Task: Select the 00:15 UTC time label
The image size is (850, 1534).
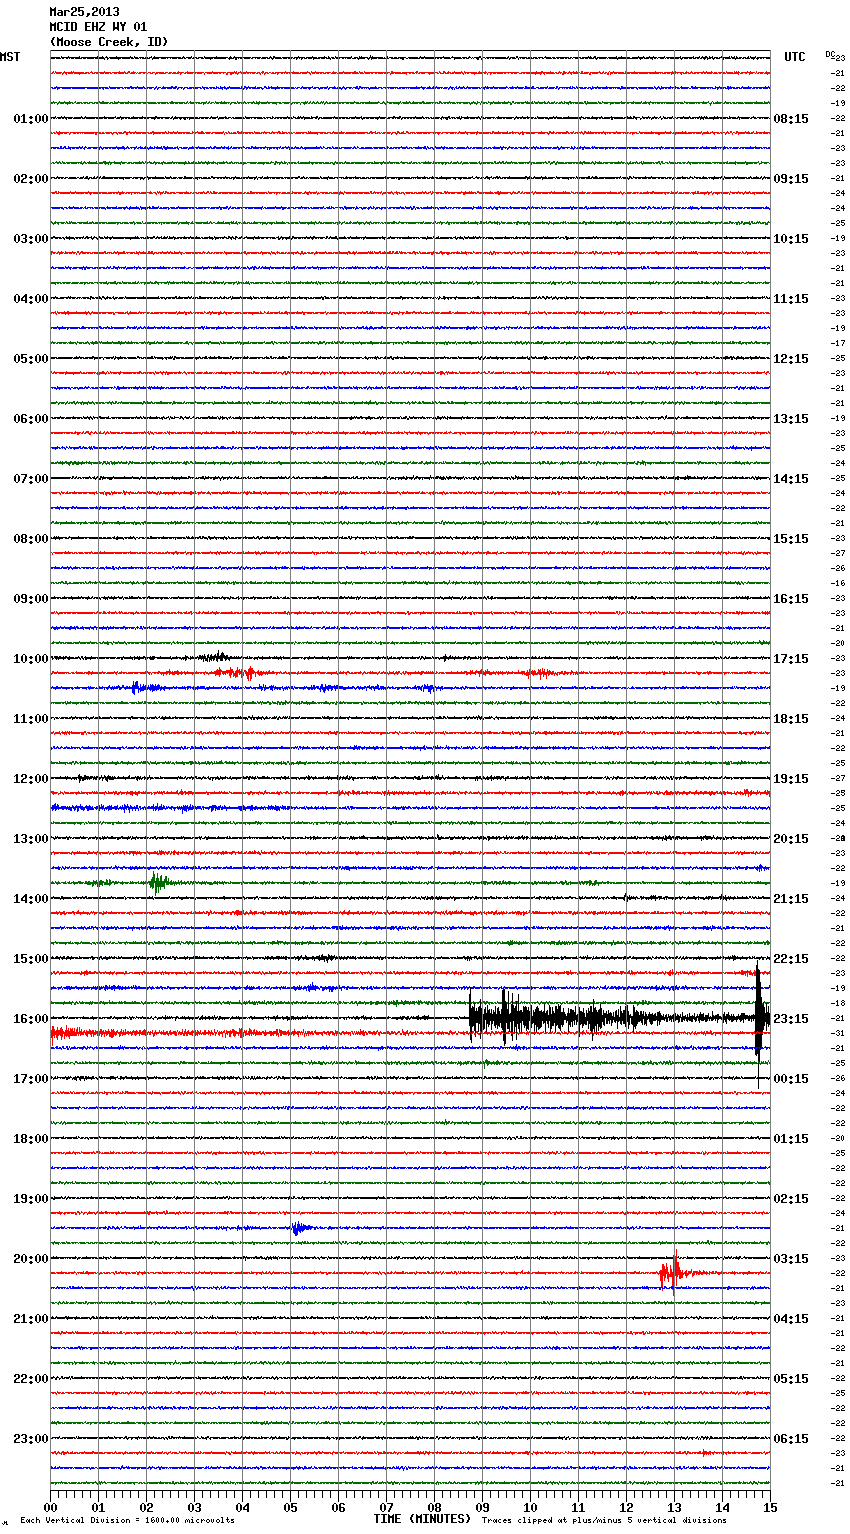Action: pyautogui.click(x=790, y=1079)
